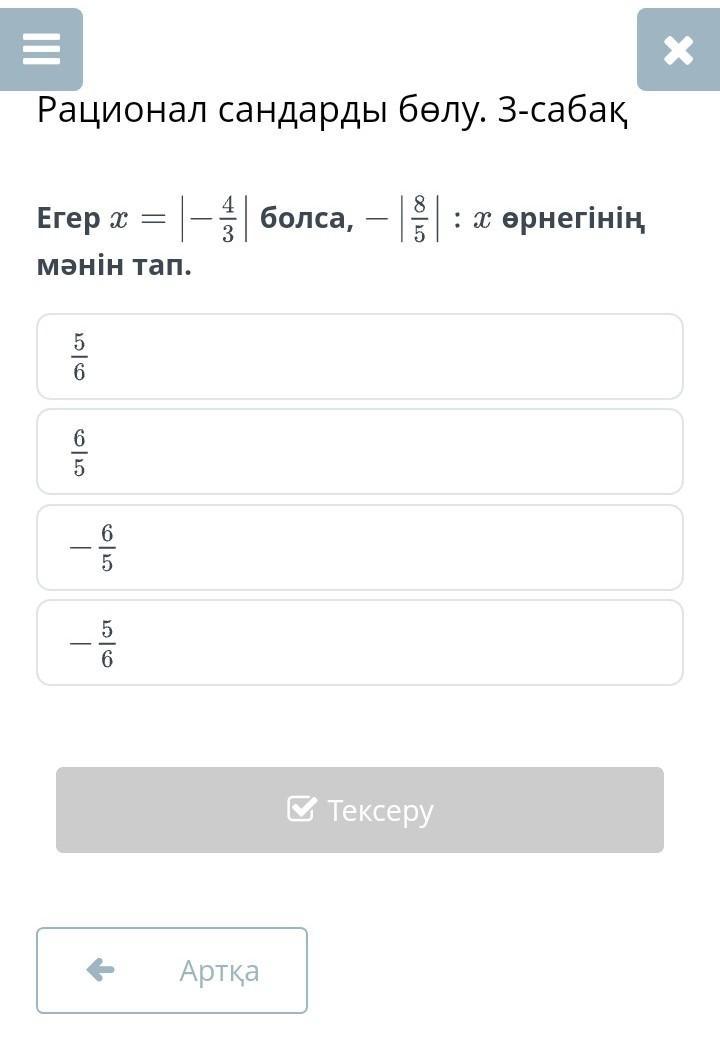Select the answer −5/6

(360, 643)
